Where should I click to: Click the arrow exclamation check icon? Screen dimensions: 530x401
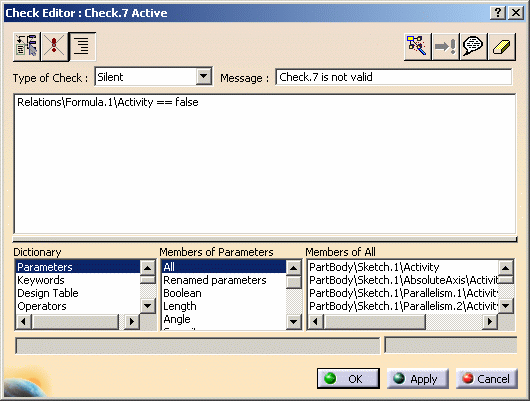click(x=445, y=47)
